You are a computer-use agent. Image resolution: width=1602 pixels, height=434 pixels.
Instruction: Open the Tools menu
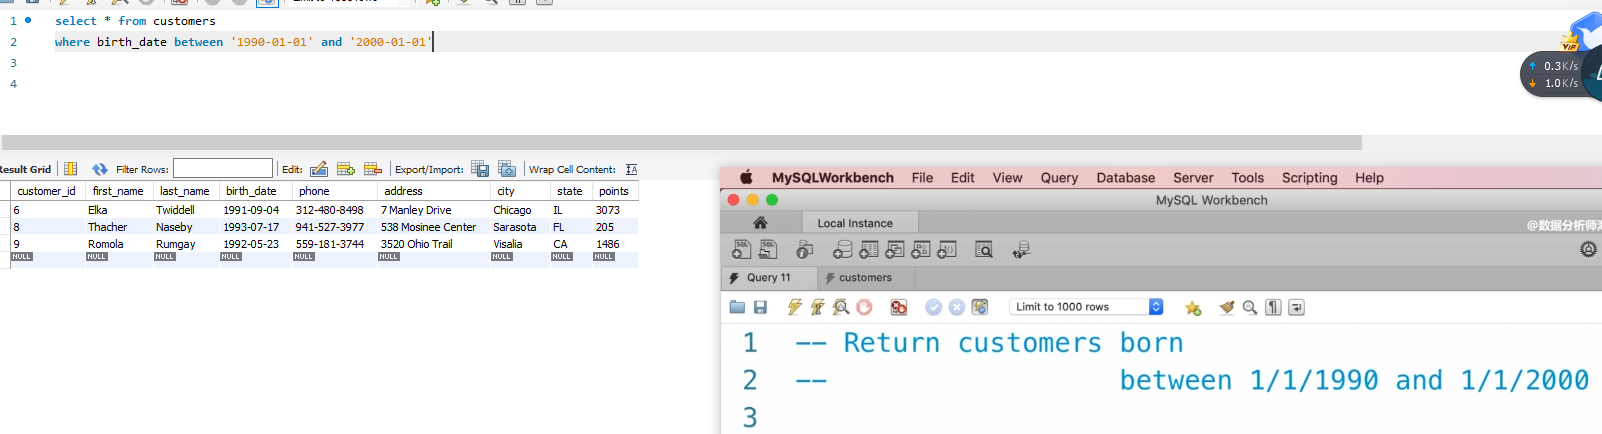pyautogui.click(x=1248, y=177)
